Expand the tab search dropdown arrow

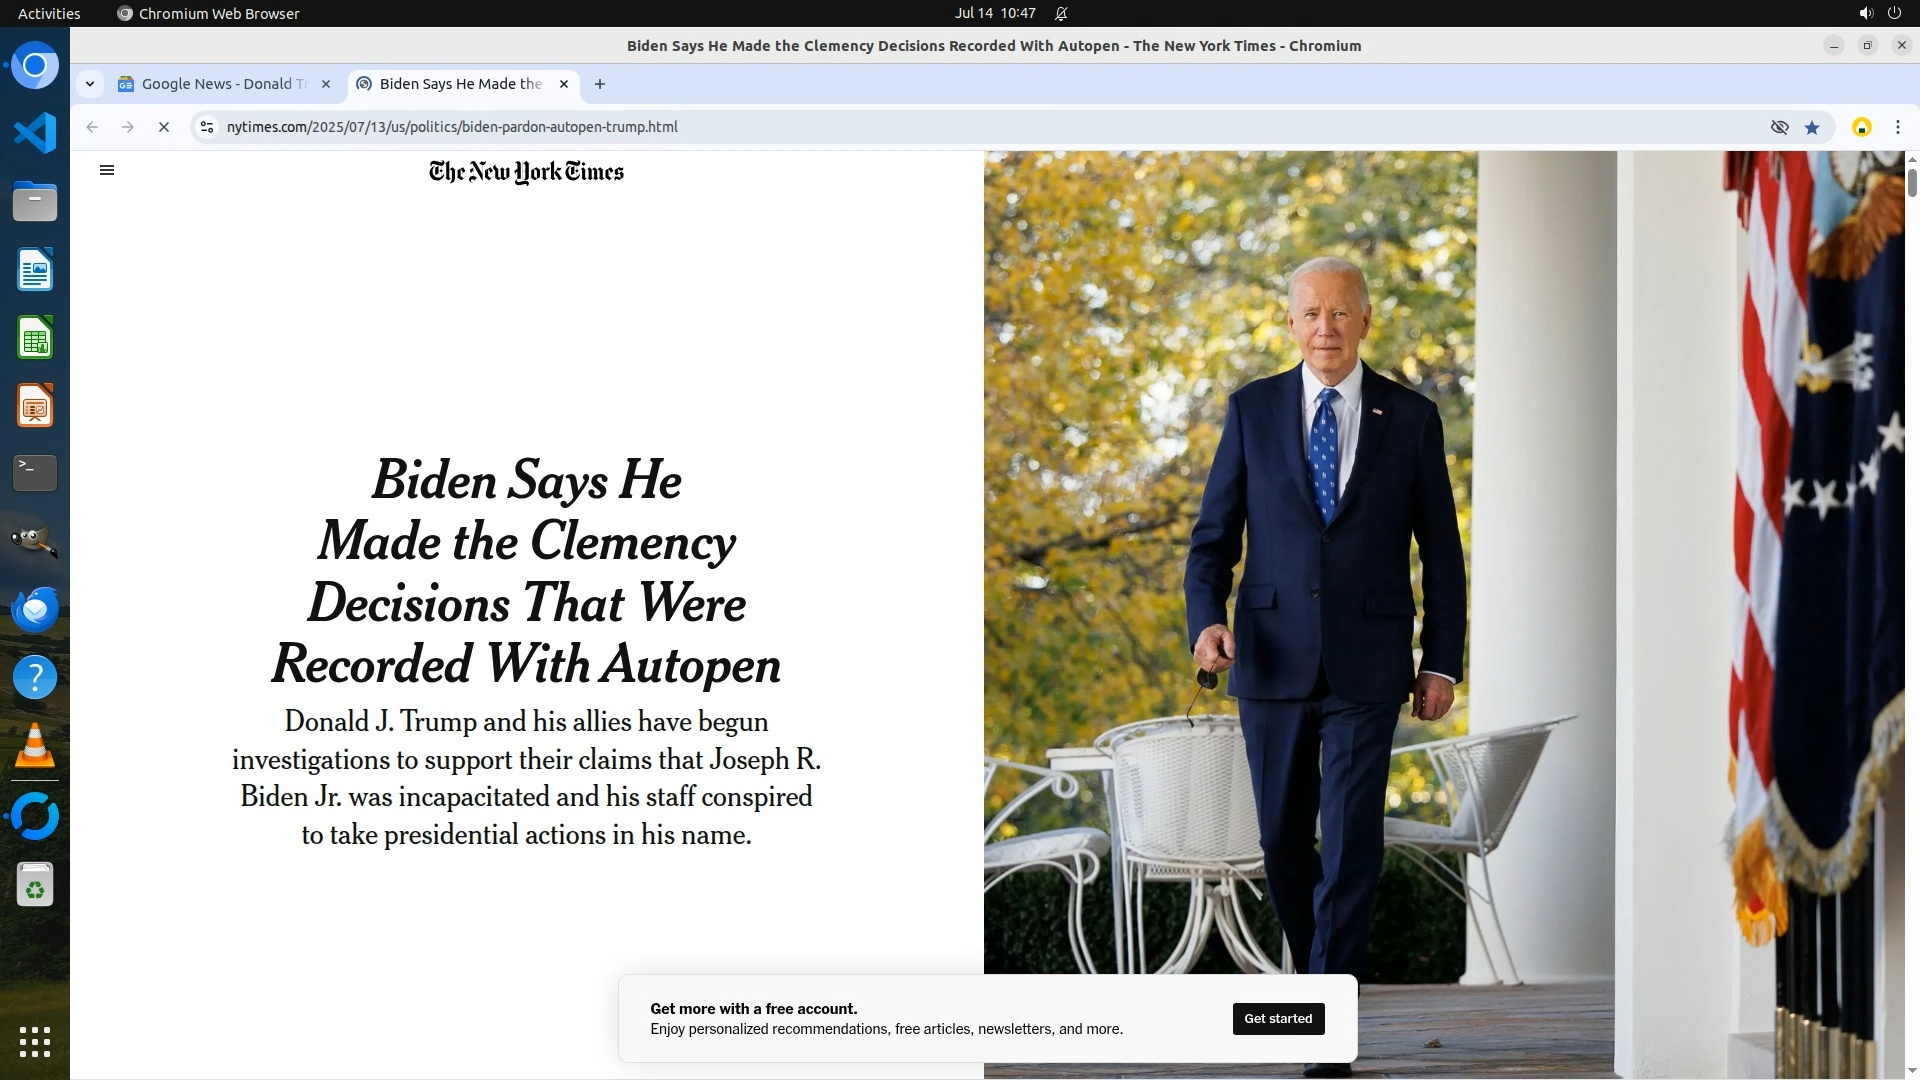(90, 84)
